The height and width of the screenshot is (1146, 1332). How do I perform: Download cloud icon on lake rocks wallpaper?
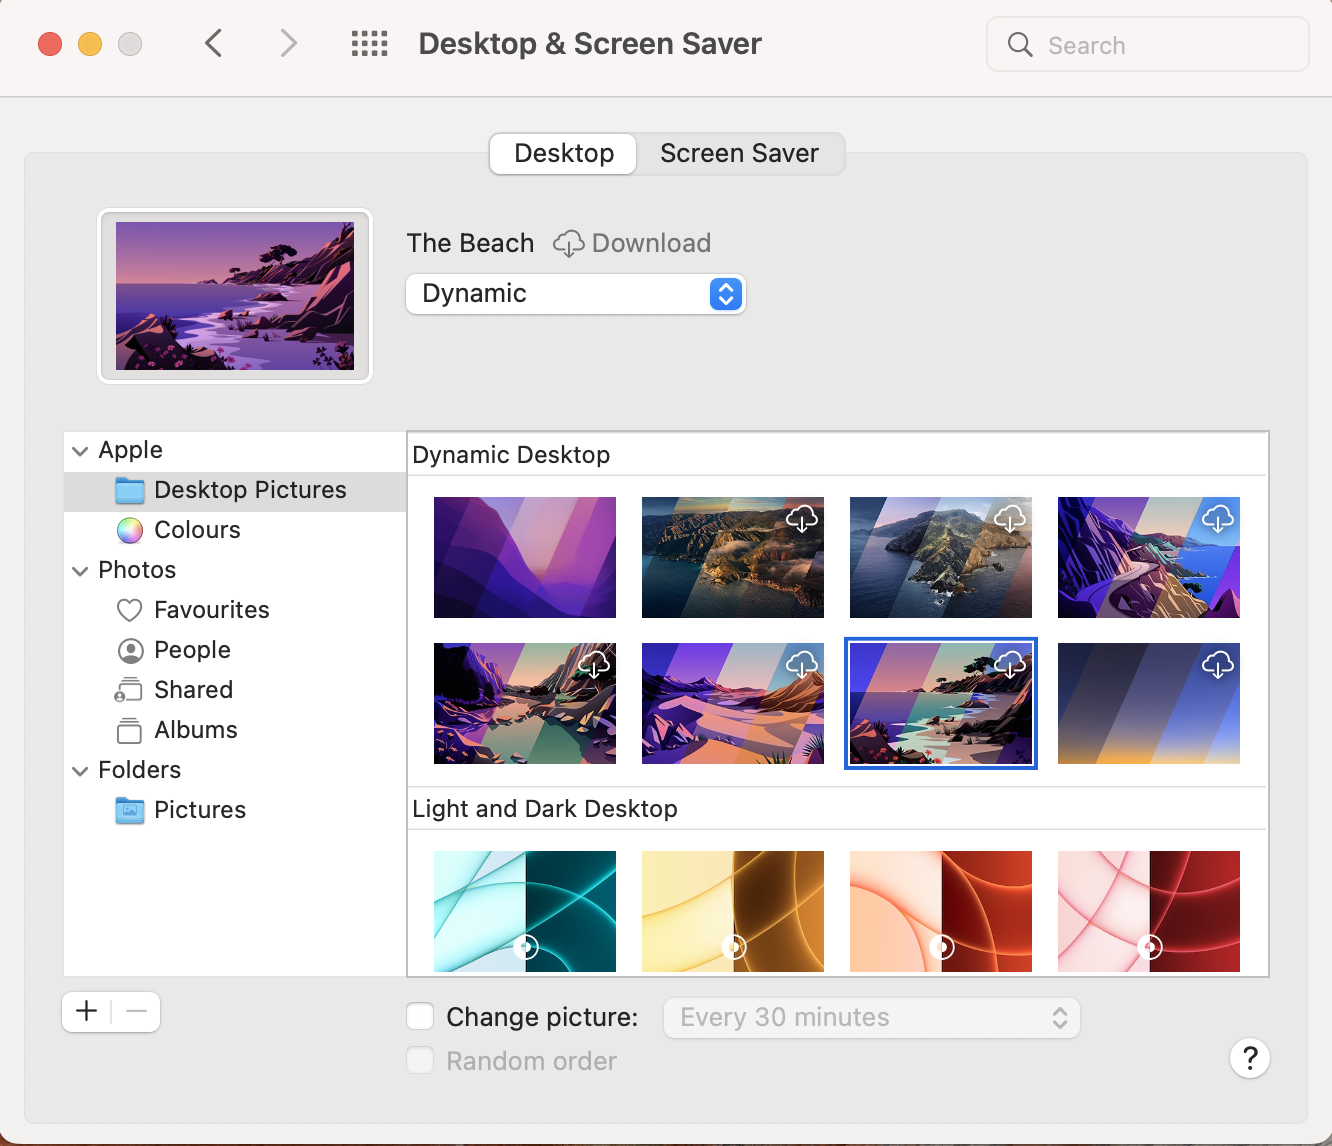(x=594, y=664)
